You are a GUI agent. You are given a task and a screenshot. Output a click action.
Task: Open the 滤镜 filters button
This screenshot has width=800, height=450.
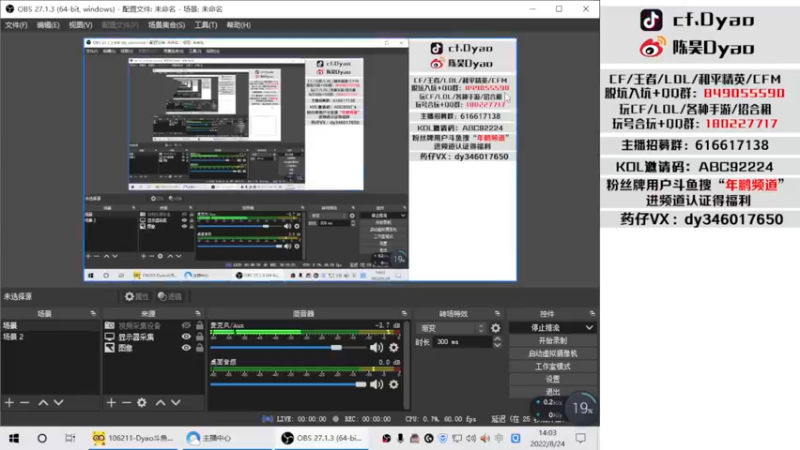point(170,296)
